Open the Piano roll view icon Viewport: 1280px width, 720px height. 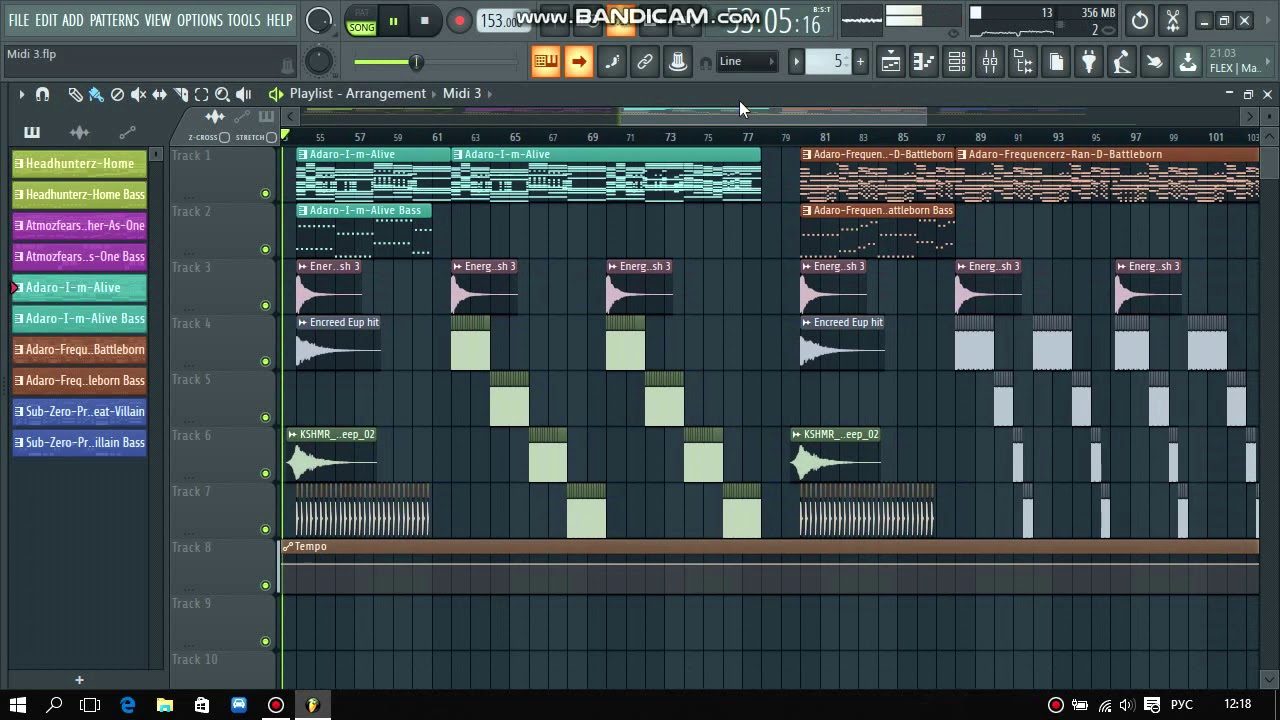pos(924,62)
